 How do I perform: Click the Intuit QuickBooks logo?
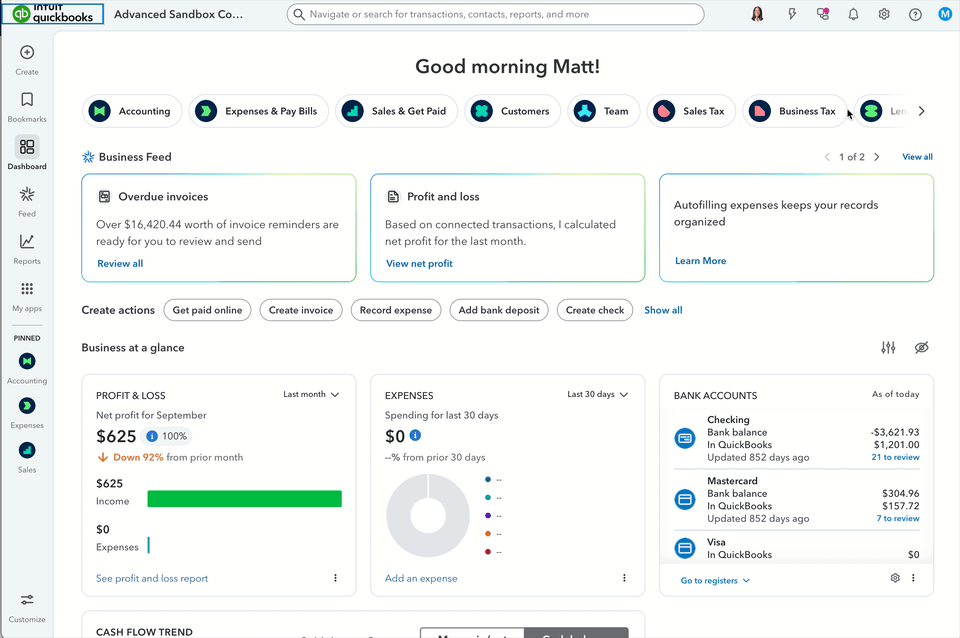click(53, 13)
